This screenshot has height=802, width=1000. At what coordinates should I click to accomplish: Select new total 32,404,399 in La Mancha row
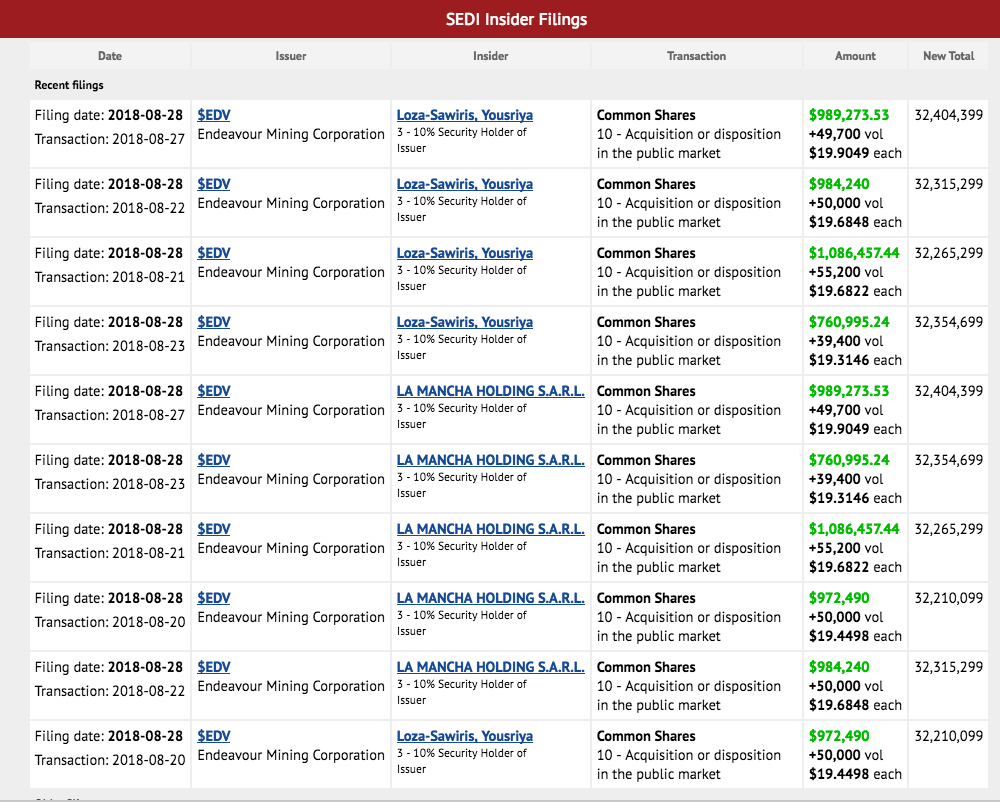(x=948, y=391)
